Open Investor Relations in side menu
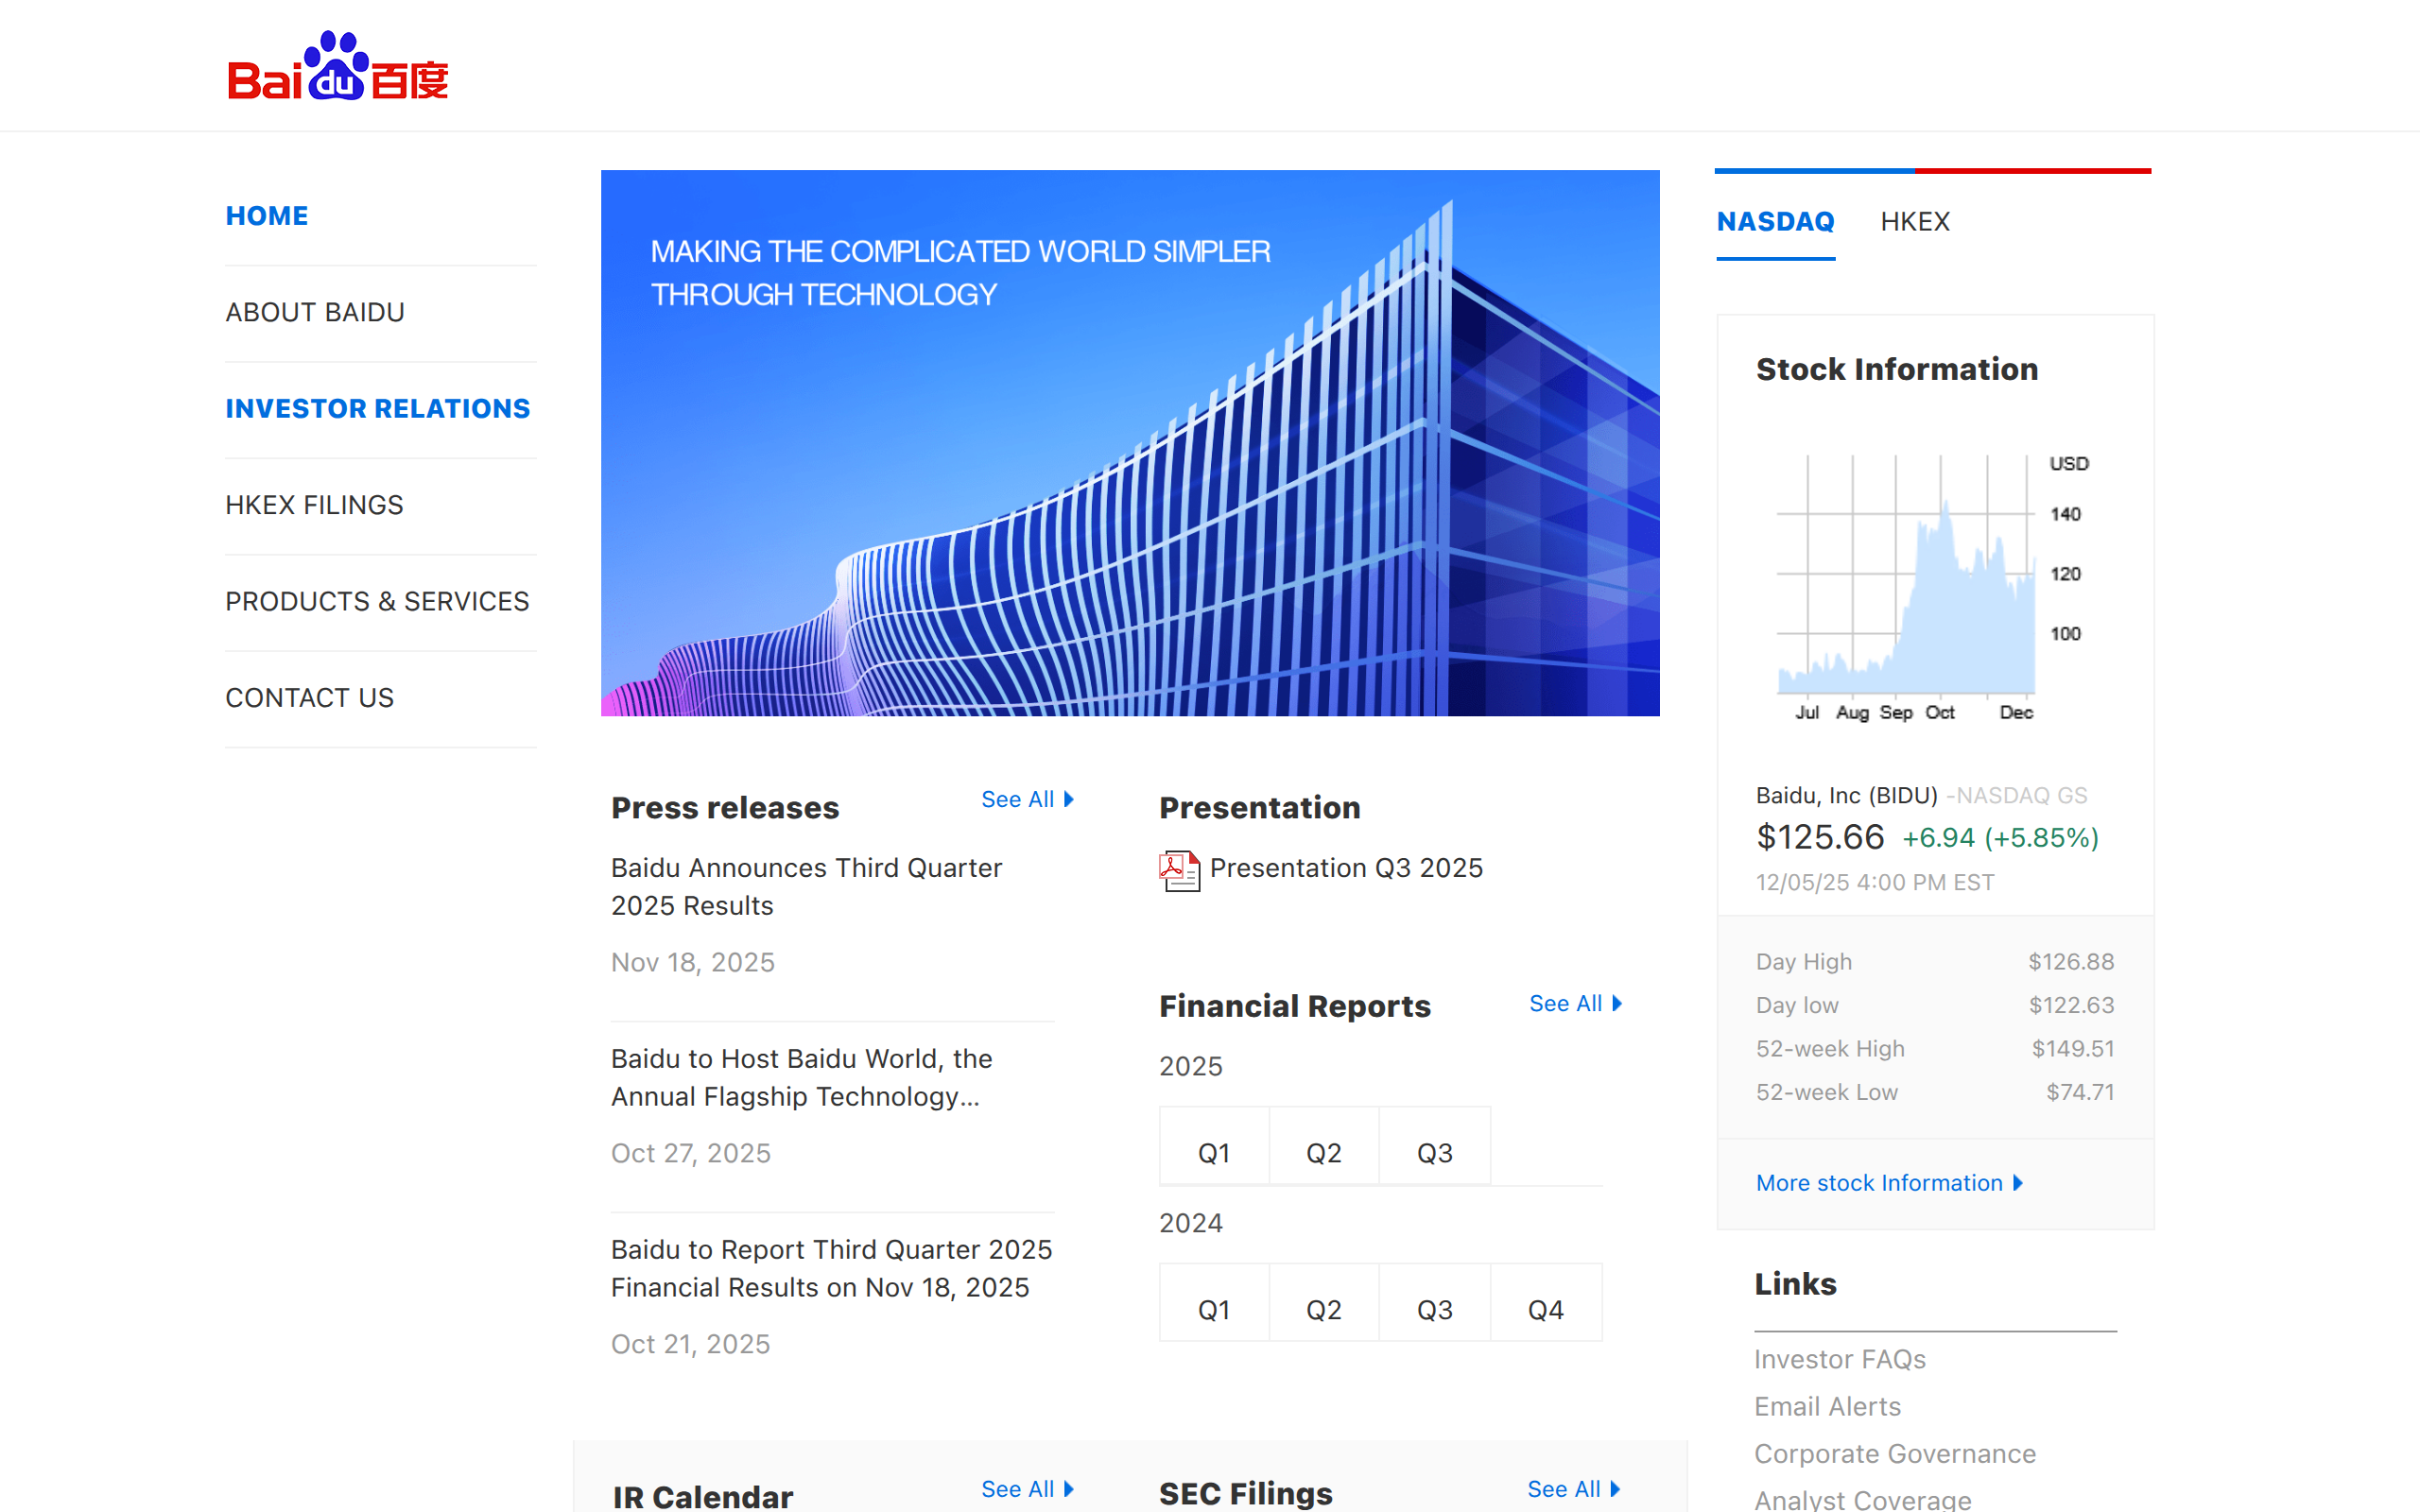Image resolution: width=2420 pixels, height=1512 pixels. tap(377, 408)
